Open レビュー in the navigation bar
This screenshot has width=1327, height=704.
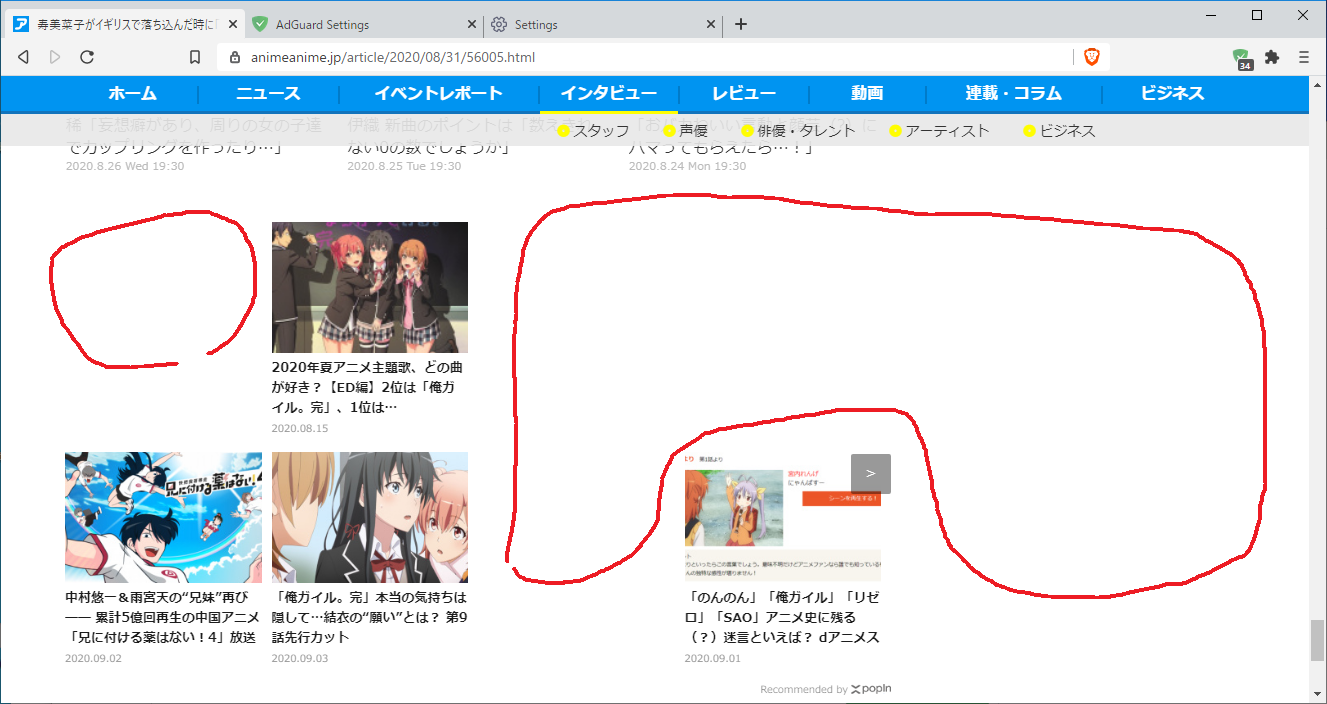coord(744,94)
